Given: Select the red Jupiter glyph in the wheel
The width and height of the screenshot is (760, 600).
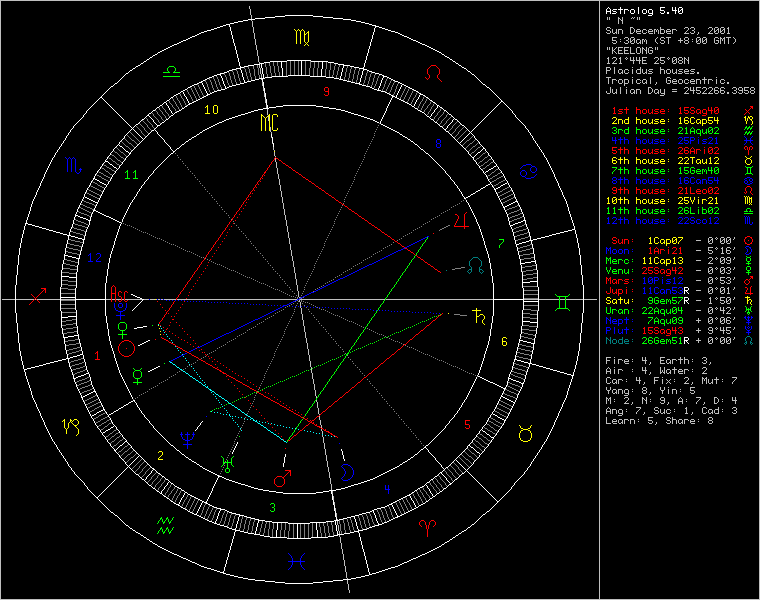Looking at the screenshot, I should coord(461,220).
